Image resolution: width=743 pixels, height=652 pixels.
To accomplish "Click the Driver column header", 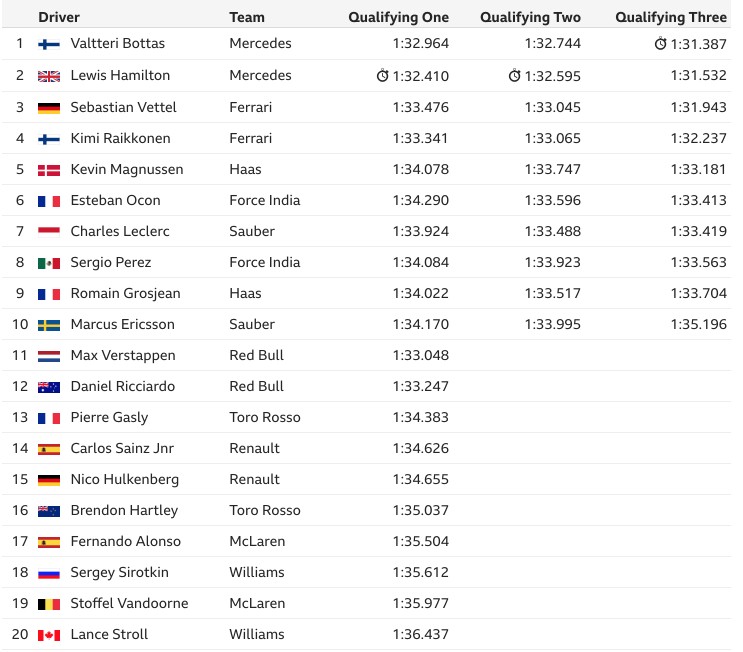I will click(59, 17).
